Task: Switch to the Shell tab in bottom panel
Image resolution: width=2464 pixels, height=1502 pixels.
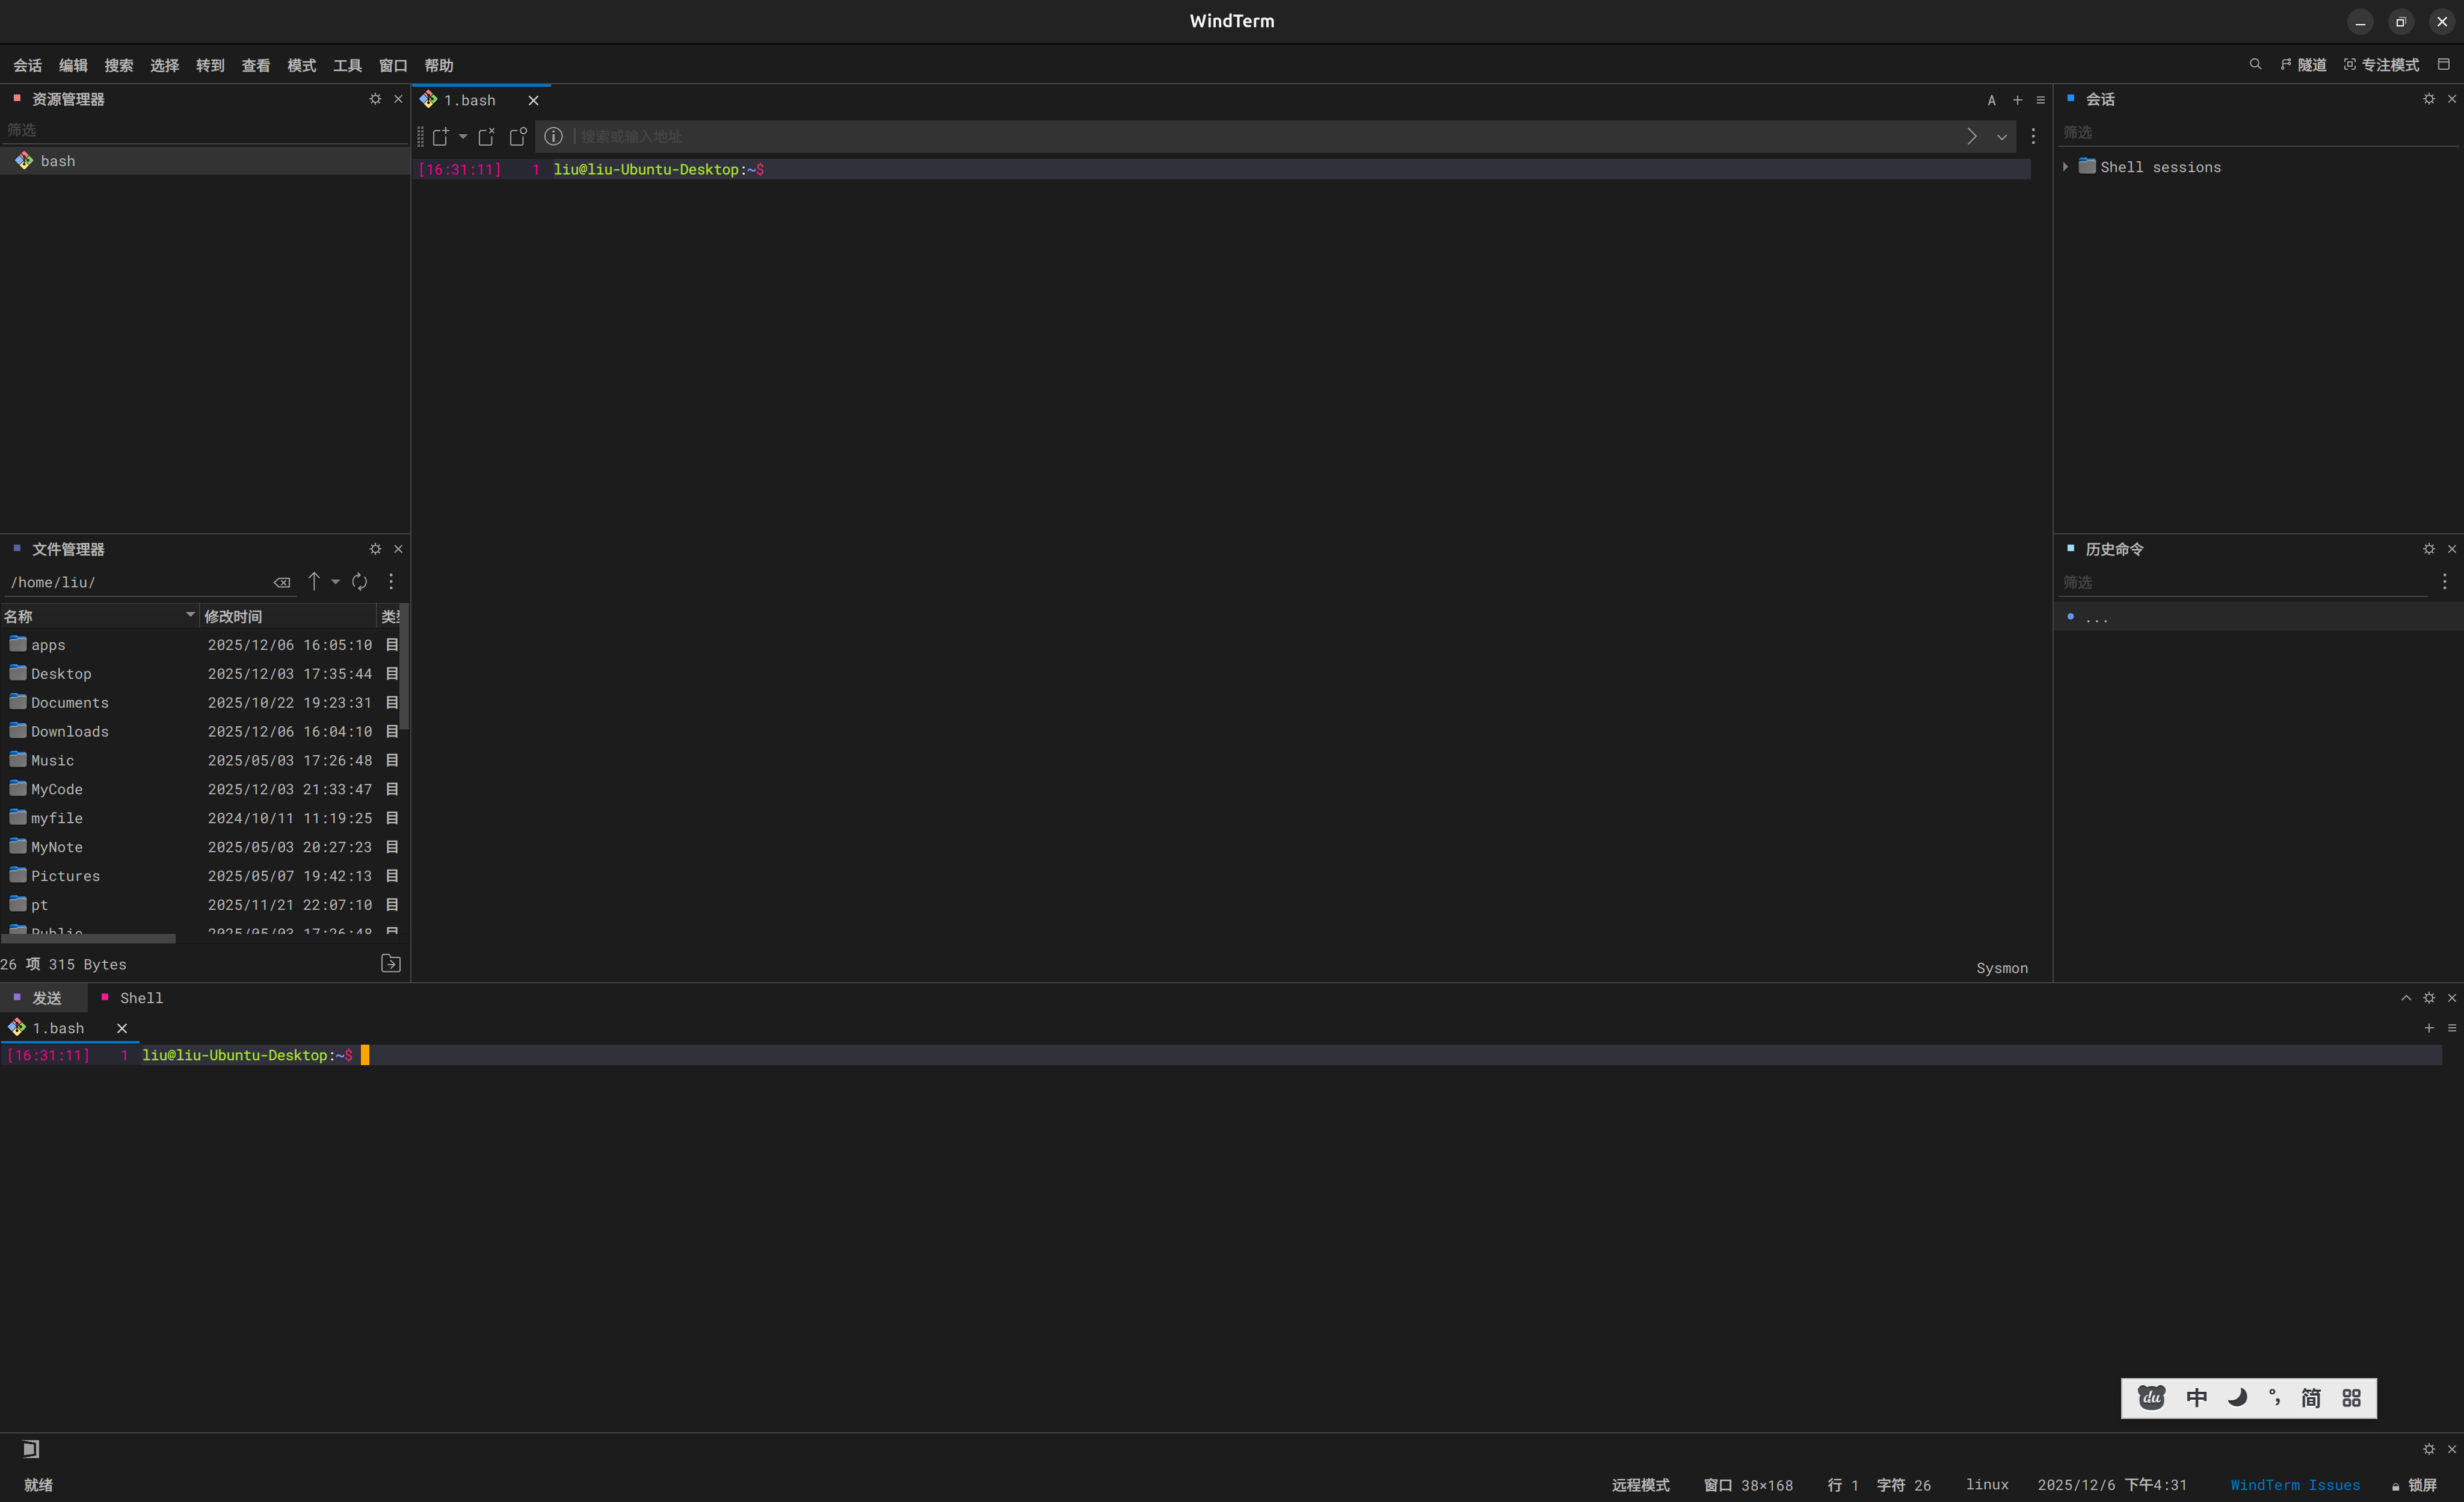Action: click(x=141, y=998)
